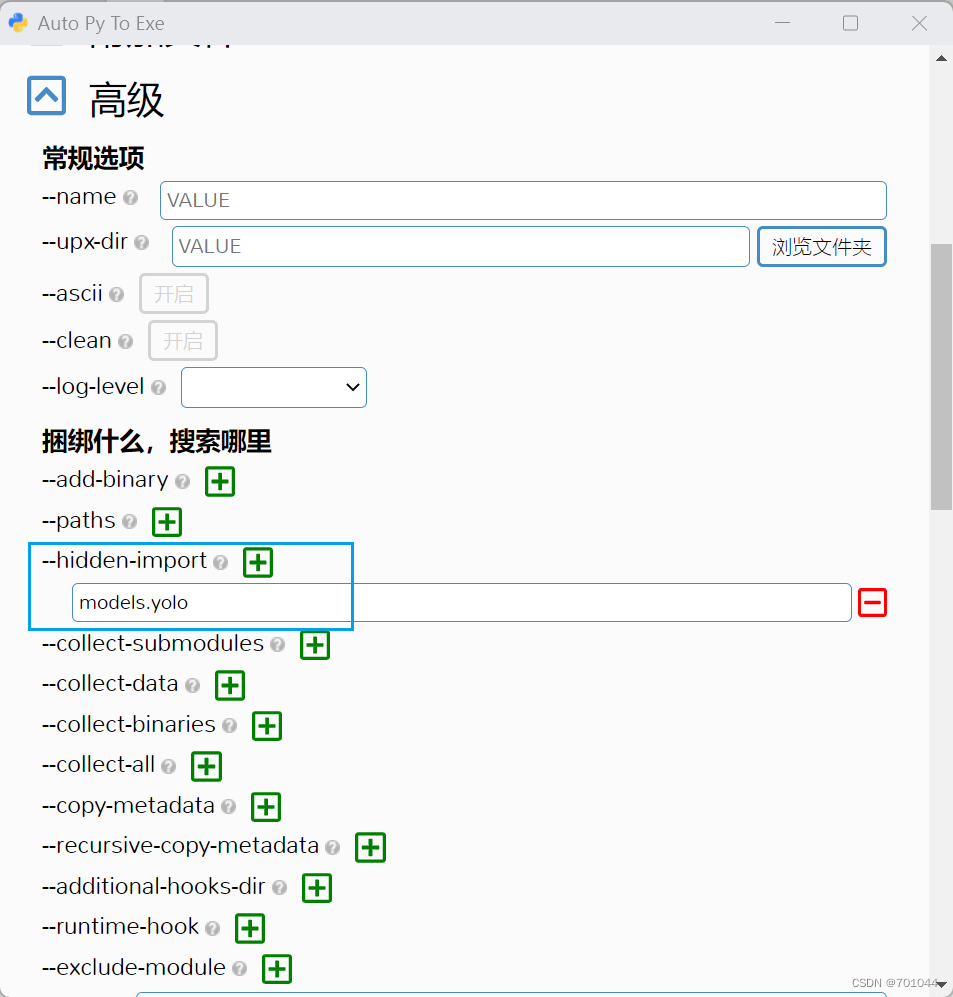Click the --ascii help icon
The height and width of the screenshot is (997, 953).
click(x=116, y=294)
